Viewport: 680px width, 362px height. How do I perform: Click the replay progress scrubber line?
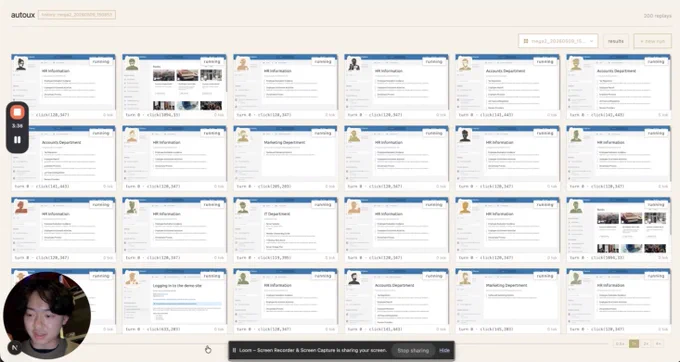click(347, 344)
